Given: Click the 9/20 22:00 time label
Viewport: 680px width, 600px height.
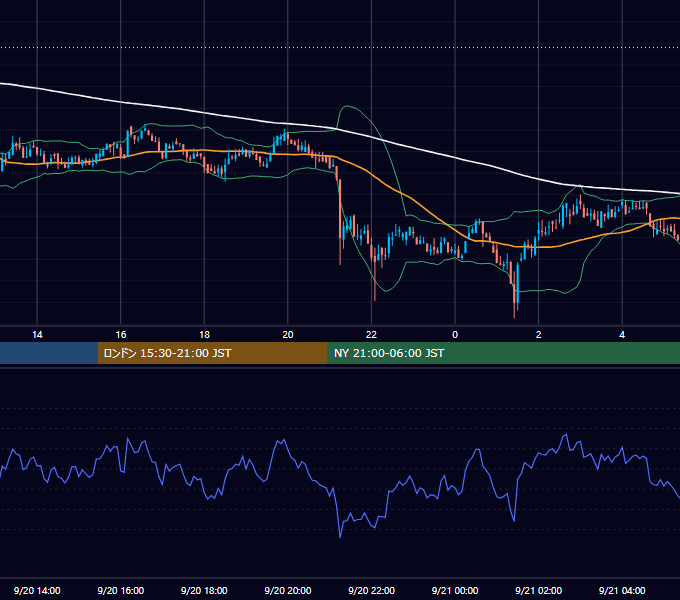Looking at the screenshot, I should (x=372, y=590).
